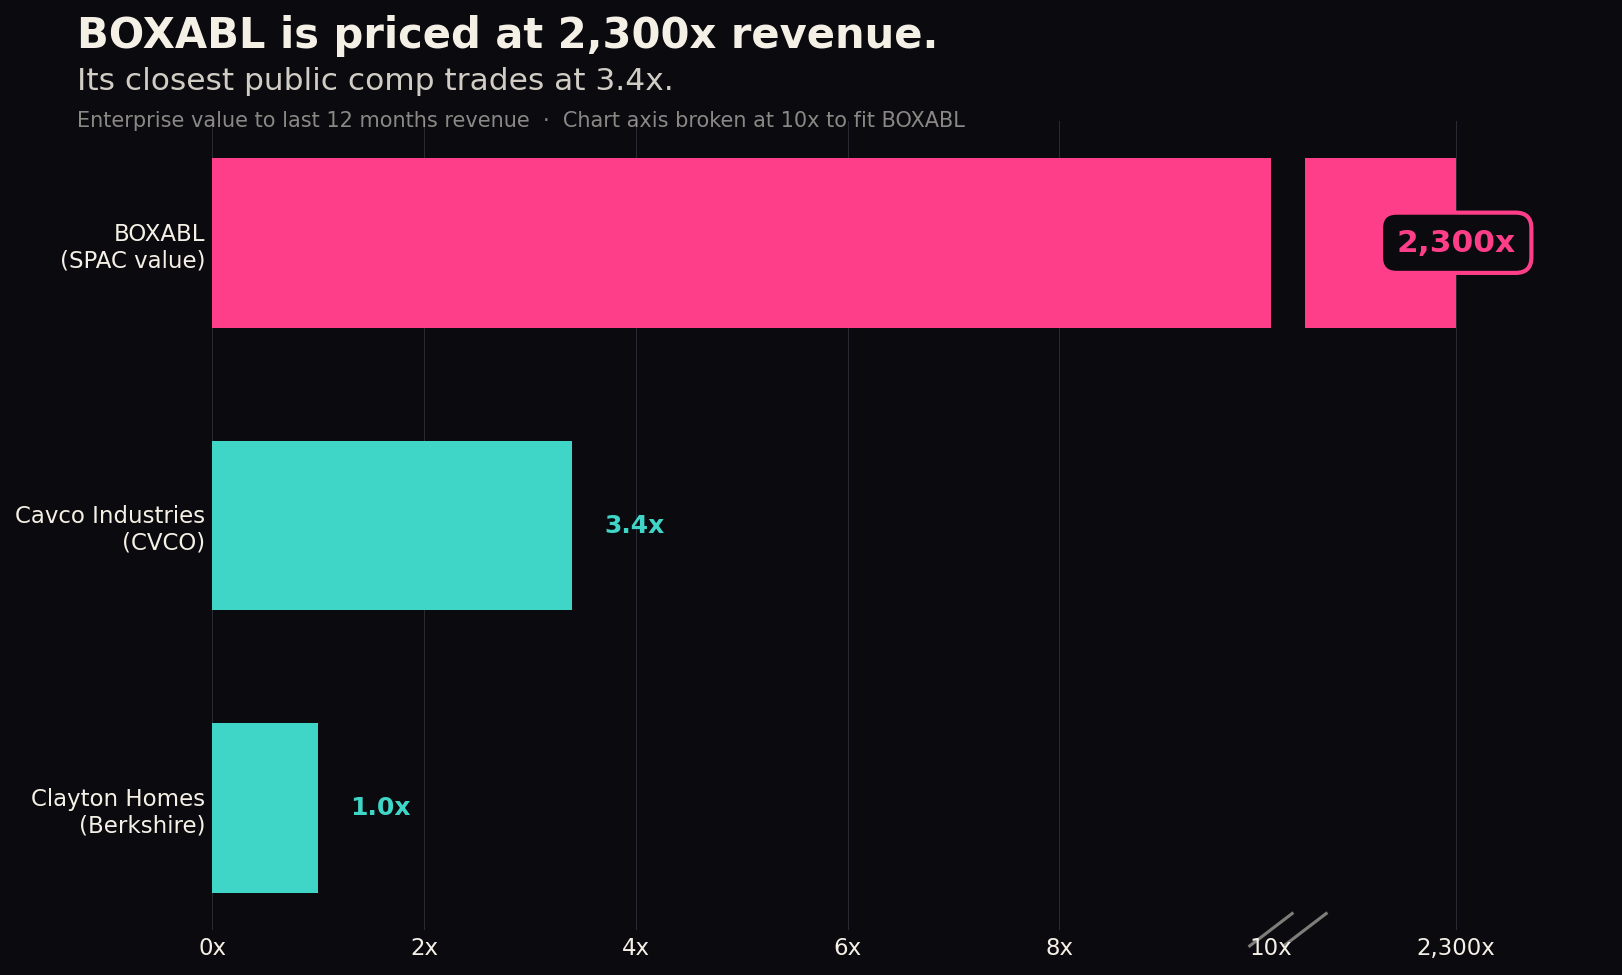The width and height of the screenshot is (1622, 975).
Task: Click the Cavco Industries (CVCO) axis label
Action: pyautogui.click(x=110, y=529)
